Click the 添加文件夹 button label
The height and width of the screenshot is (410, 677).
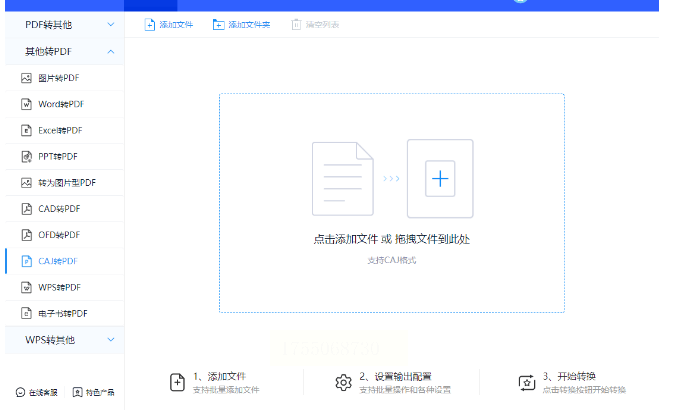249,25
